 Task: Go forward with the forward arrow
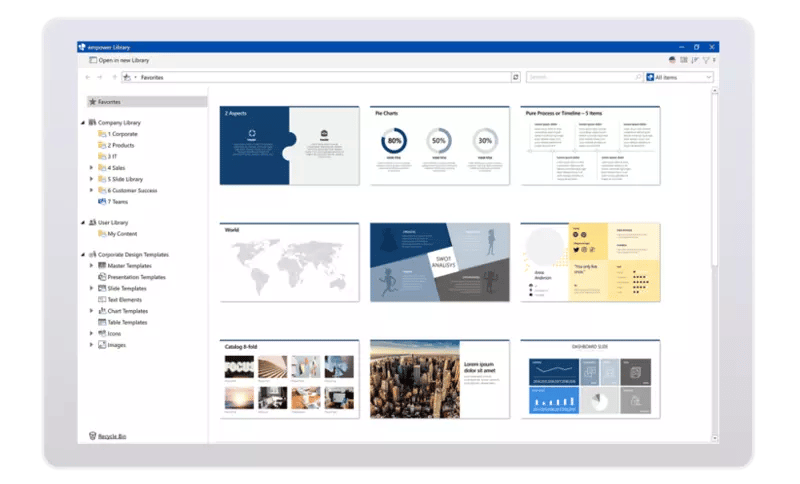[x=100, y=77]
